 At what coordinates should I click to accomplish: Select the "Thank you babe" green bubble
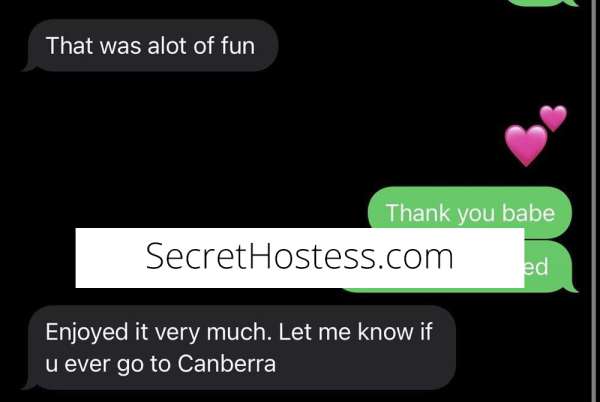coord(470,213)
